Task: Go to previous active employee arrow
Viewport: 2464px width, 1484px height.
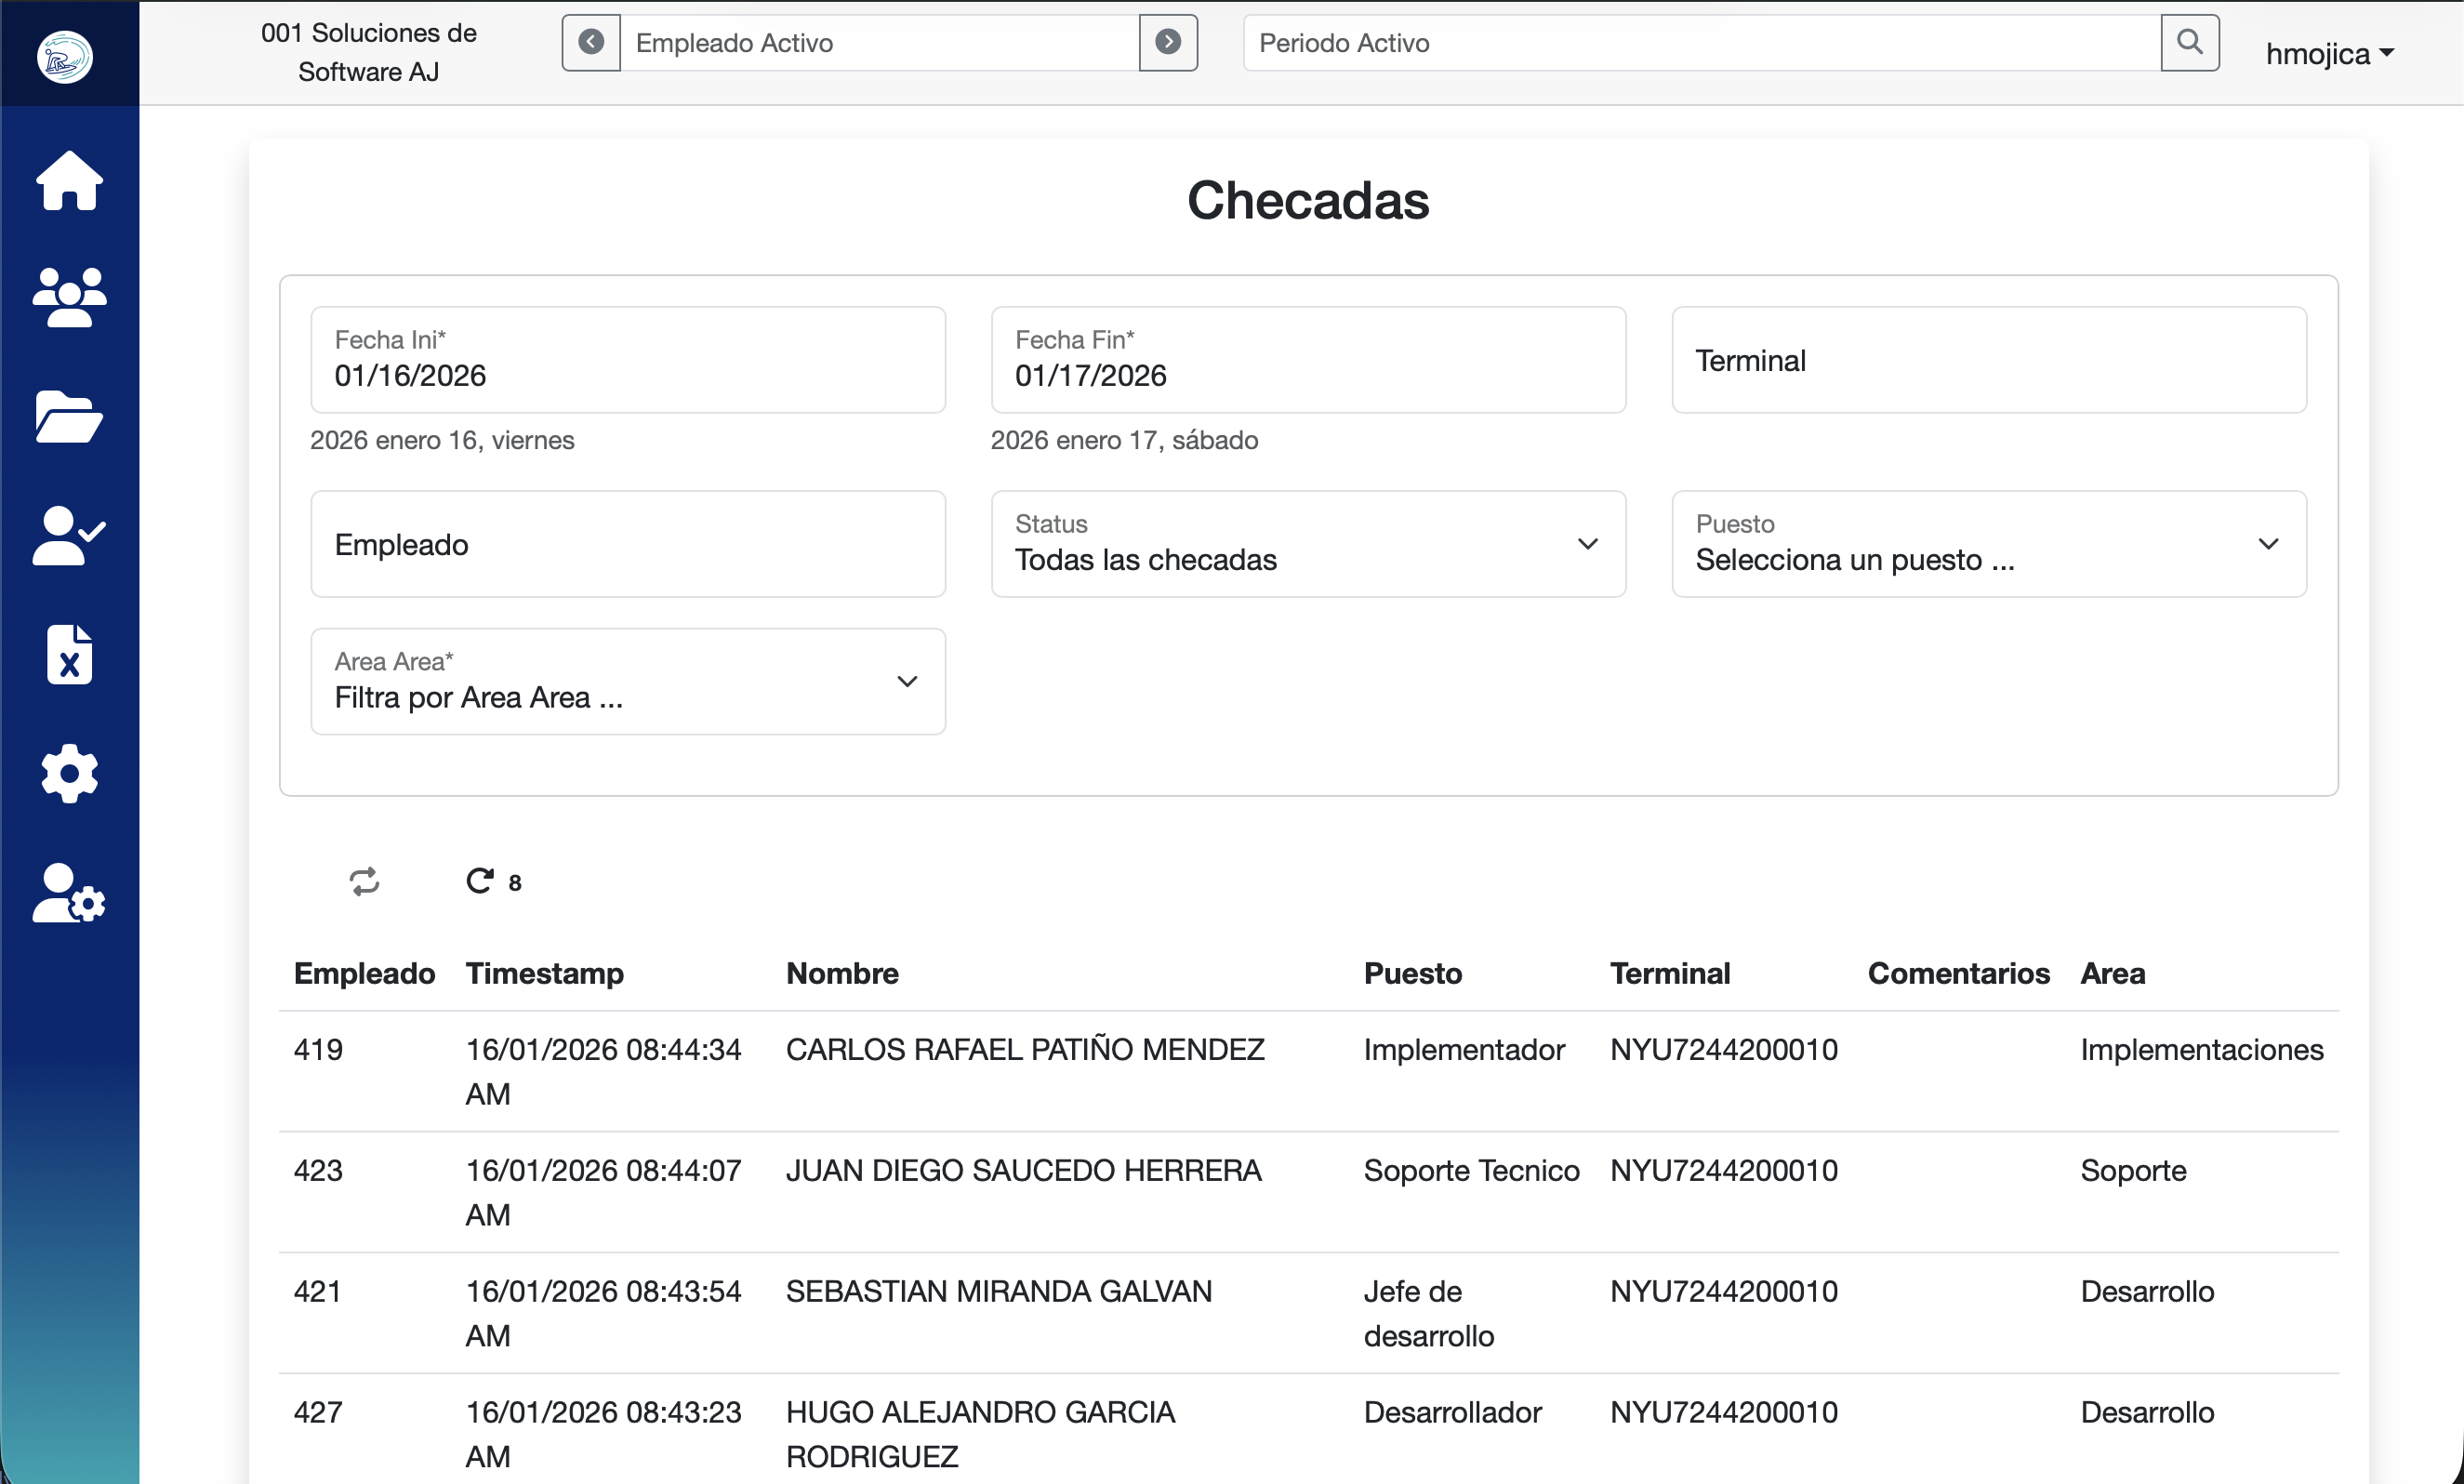Action: tap(591, 42)
